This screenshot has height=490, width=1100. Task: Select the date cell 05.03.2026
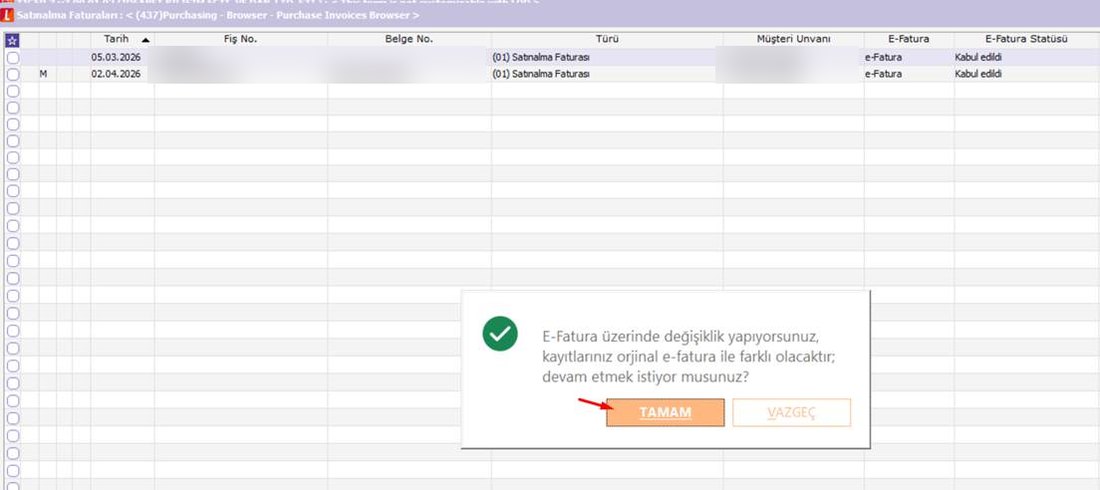click(x=116, y=58)
